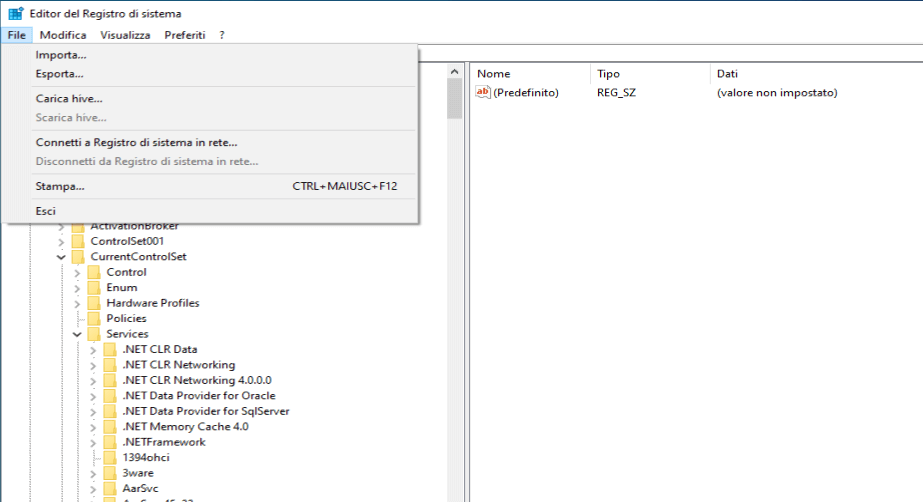This screenshot has height=502, width=923.
Task: Select the Services folder icon
Action: coord(94,334)
